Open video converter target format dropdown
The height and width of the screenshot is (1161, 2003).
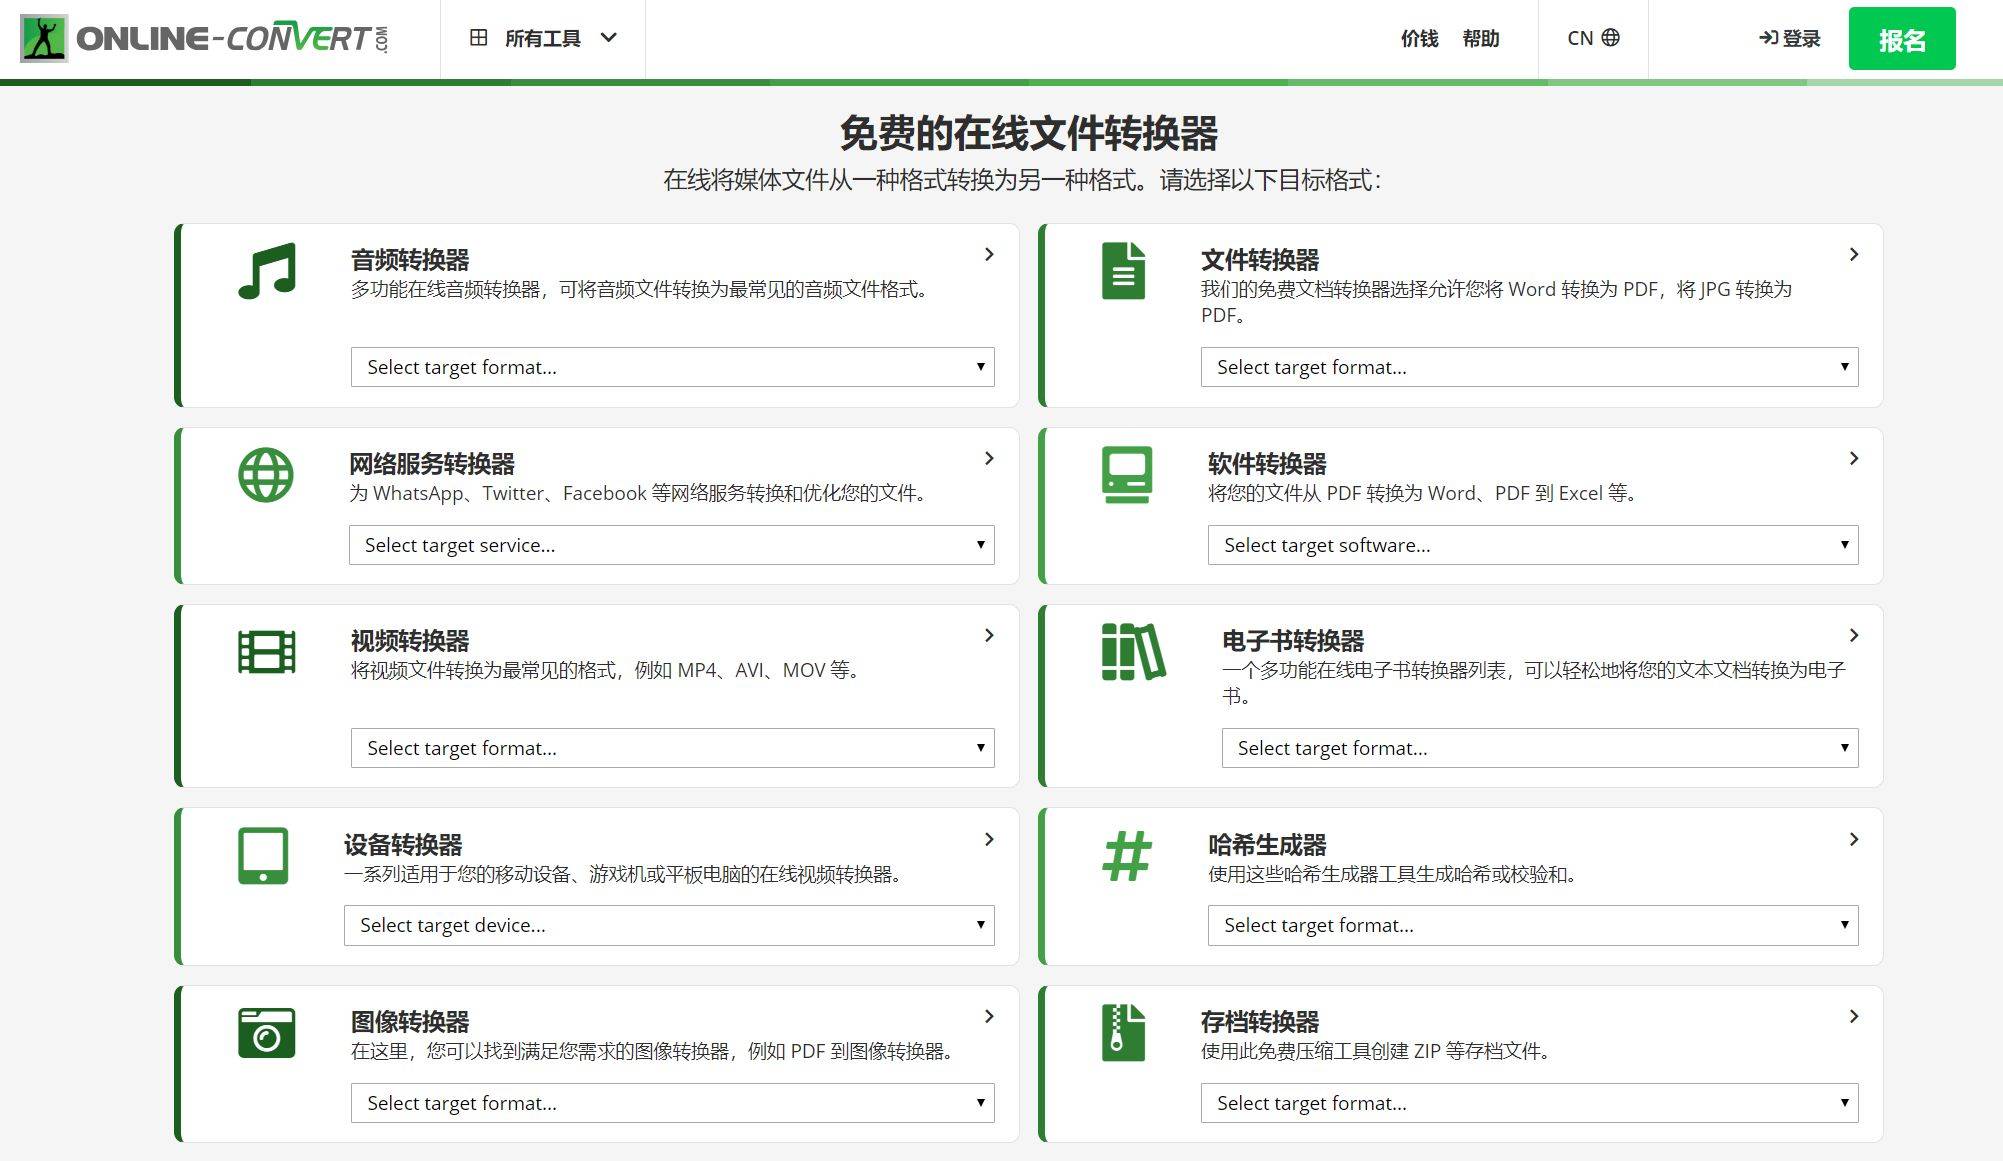[672, 748]
